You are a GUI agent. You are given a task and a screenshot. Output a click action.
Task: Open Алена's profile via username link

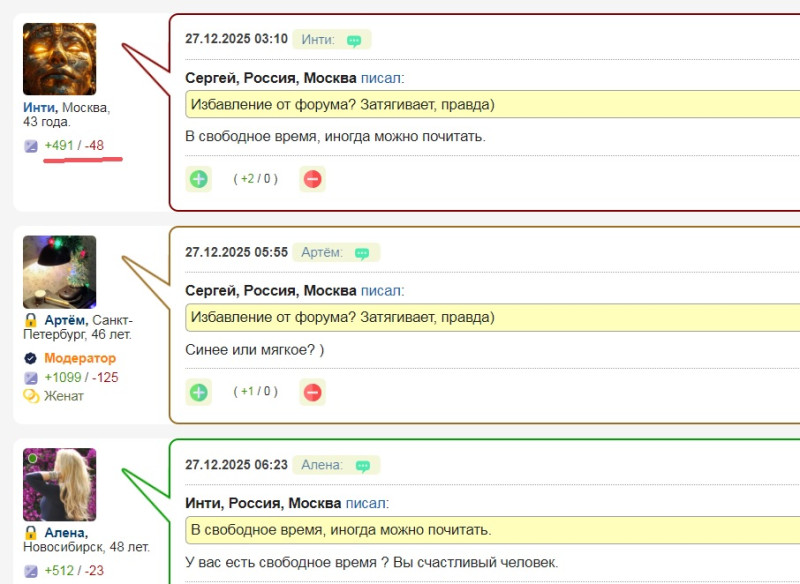(x=66, y=532)
